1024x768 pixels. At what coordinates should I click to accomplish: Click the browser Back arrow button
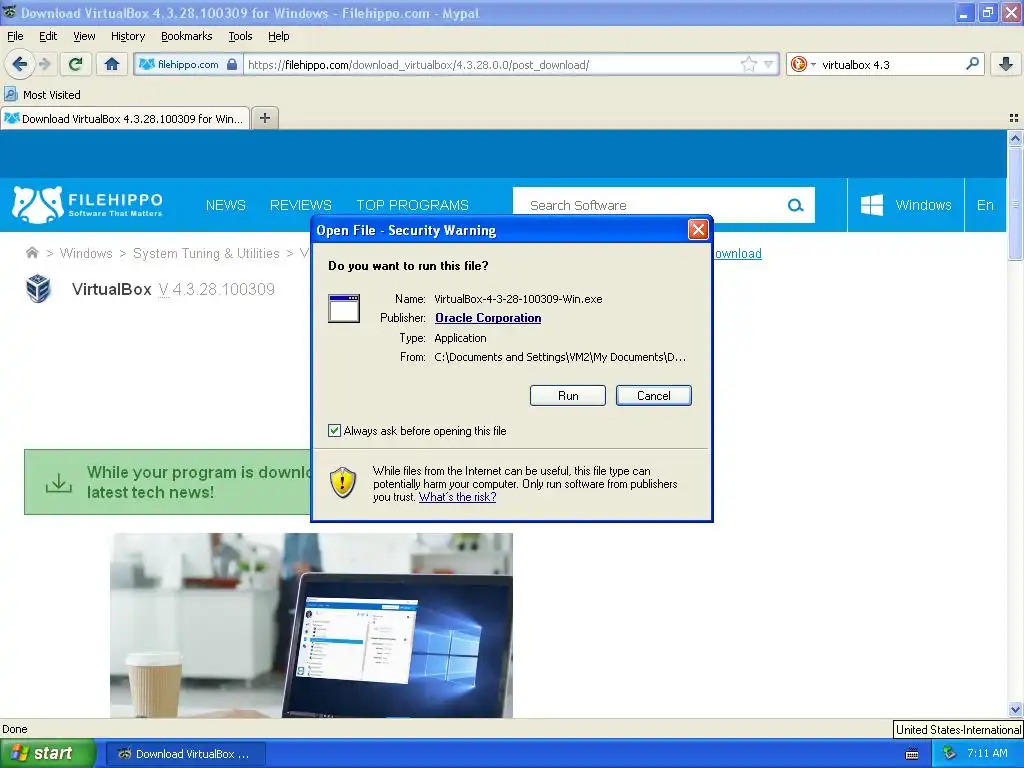pyautogui.click(x=19, y=64)
